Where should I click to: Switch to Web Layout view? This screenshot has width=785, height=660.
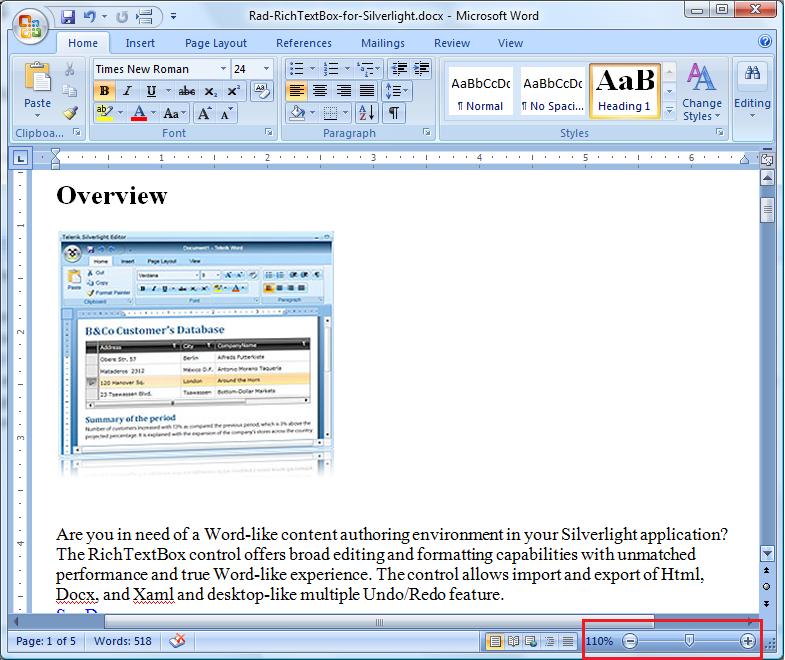531,641
